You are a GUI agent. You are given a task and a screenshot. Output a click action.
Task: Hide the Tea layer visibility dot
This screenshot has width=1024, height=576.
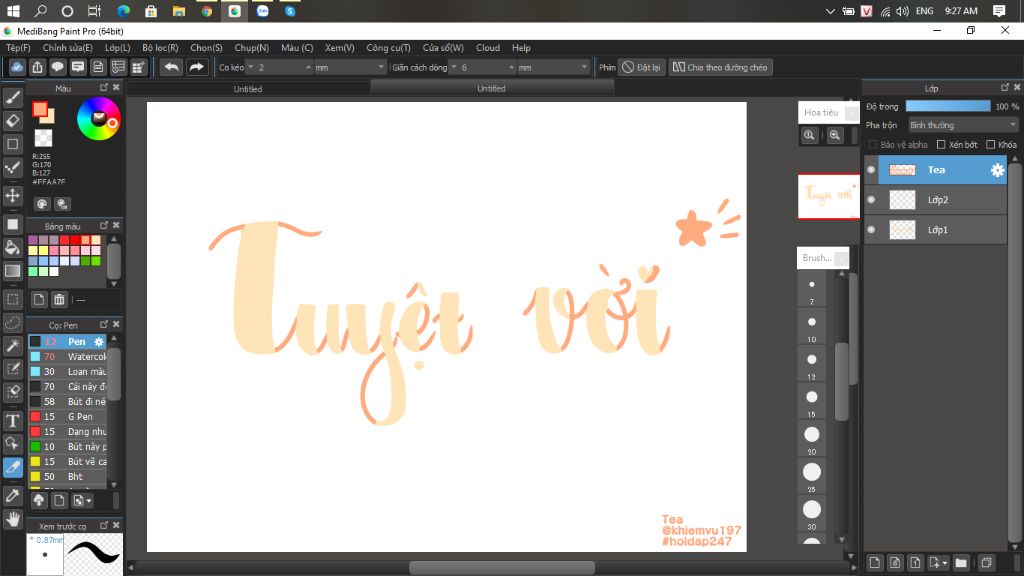(871, 170)
